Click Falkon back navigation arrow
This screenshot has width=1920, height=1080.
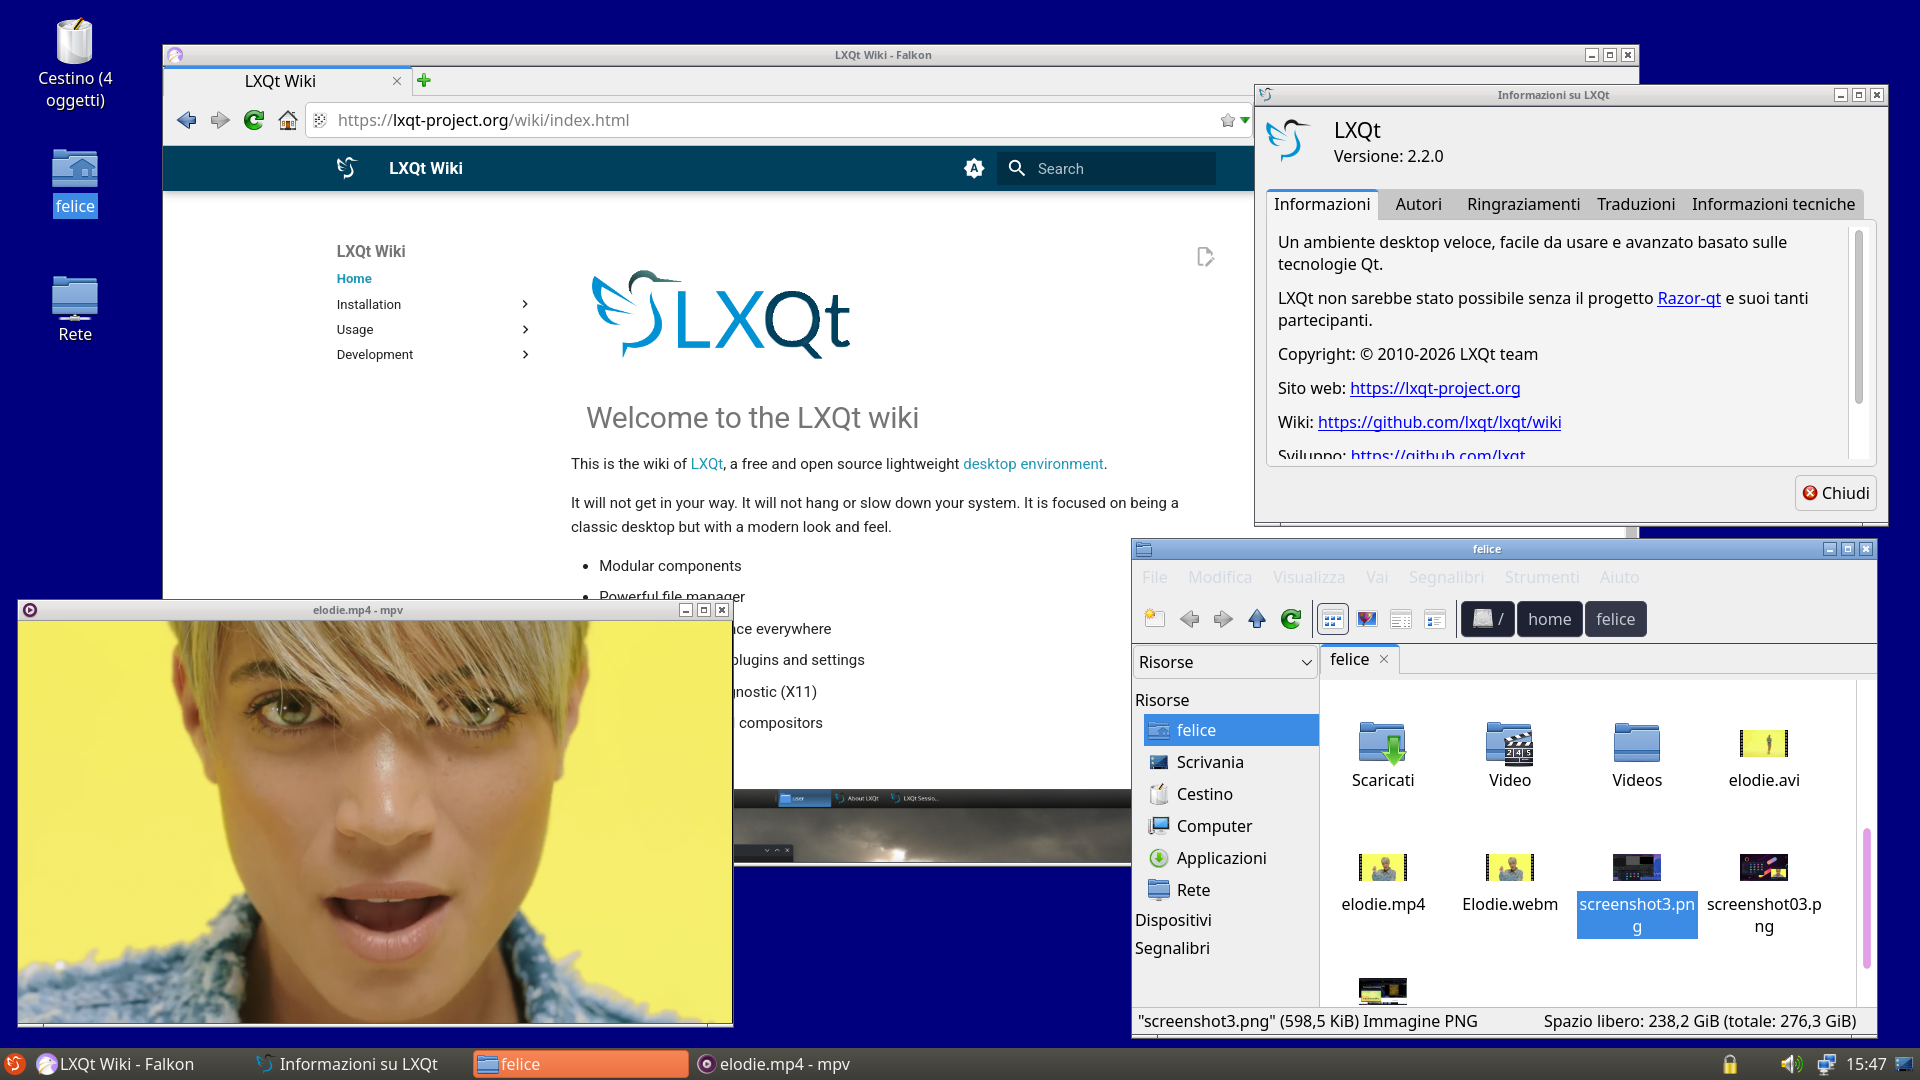(x=187, y=120)
